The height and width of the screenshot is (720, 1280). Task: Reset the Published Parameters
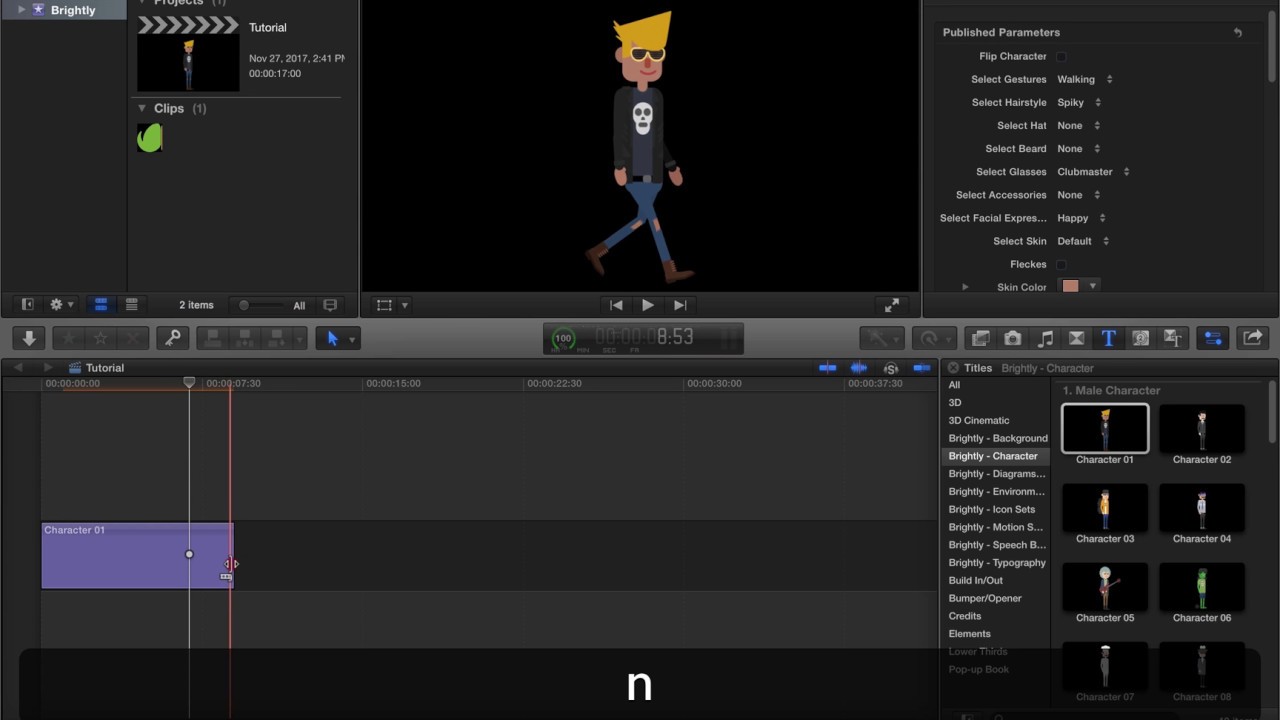[1238, 33]
